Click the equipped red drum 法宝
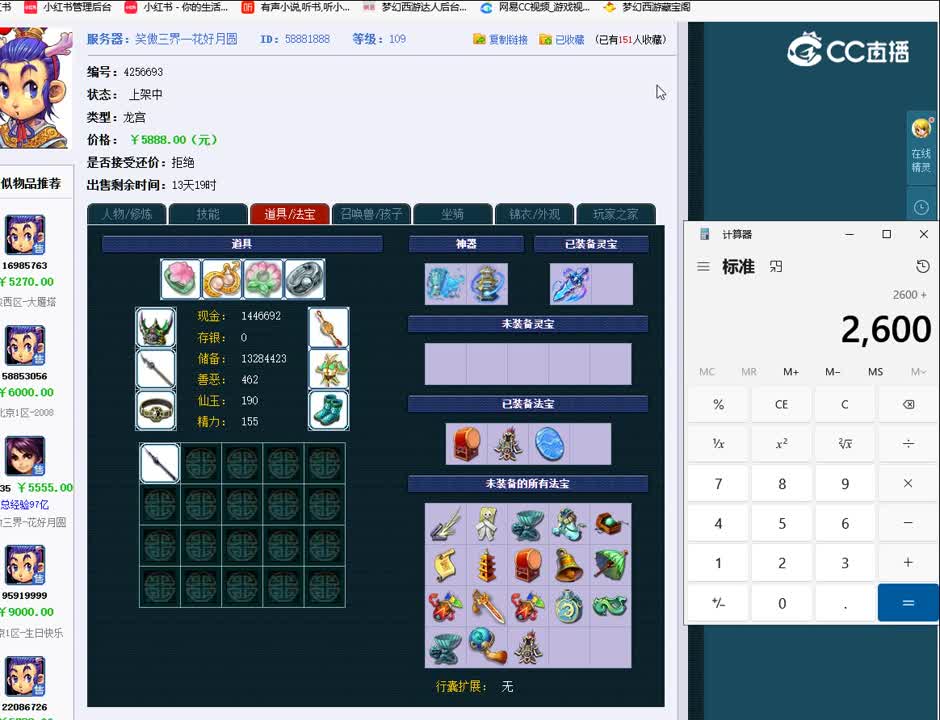Screen dimensions: 940x720 point(466,444)
